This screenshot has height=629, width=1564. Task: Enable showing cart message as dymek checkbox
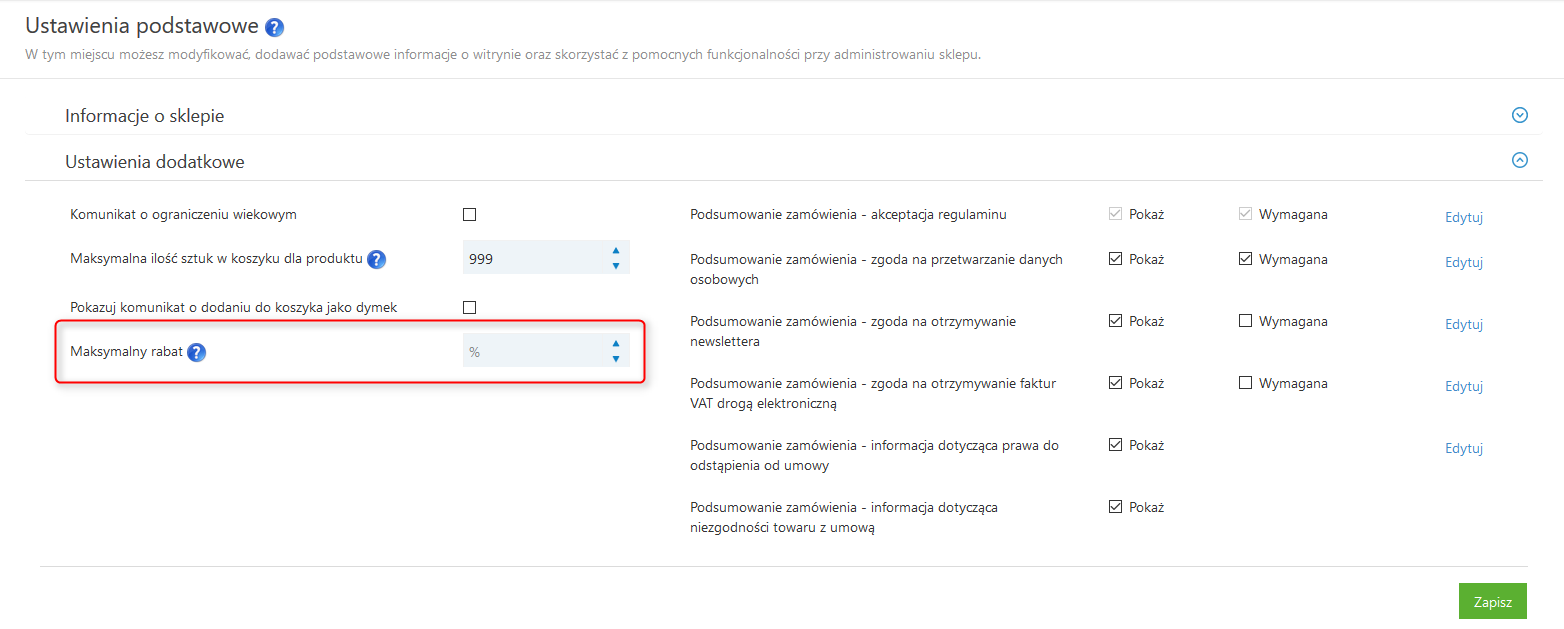point(470,307)
